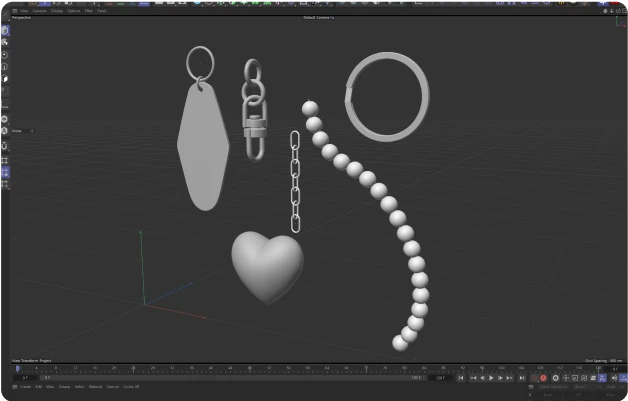This screenshot has width=628, height=401.
Task: Open the viewport View menu
Action: click(x=24, y=11)
